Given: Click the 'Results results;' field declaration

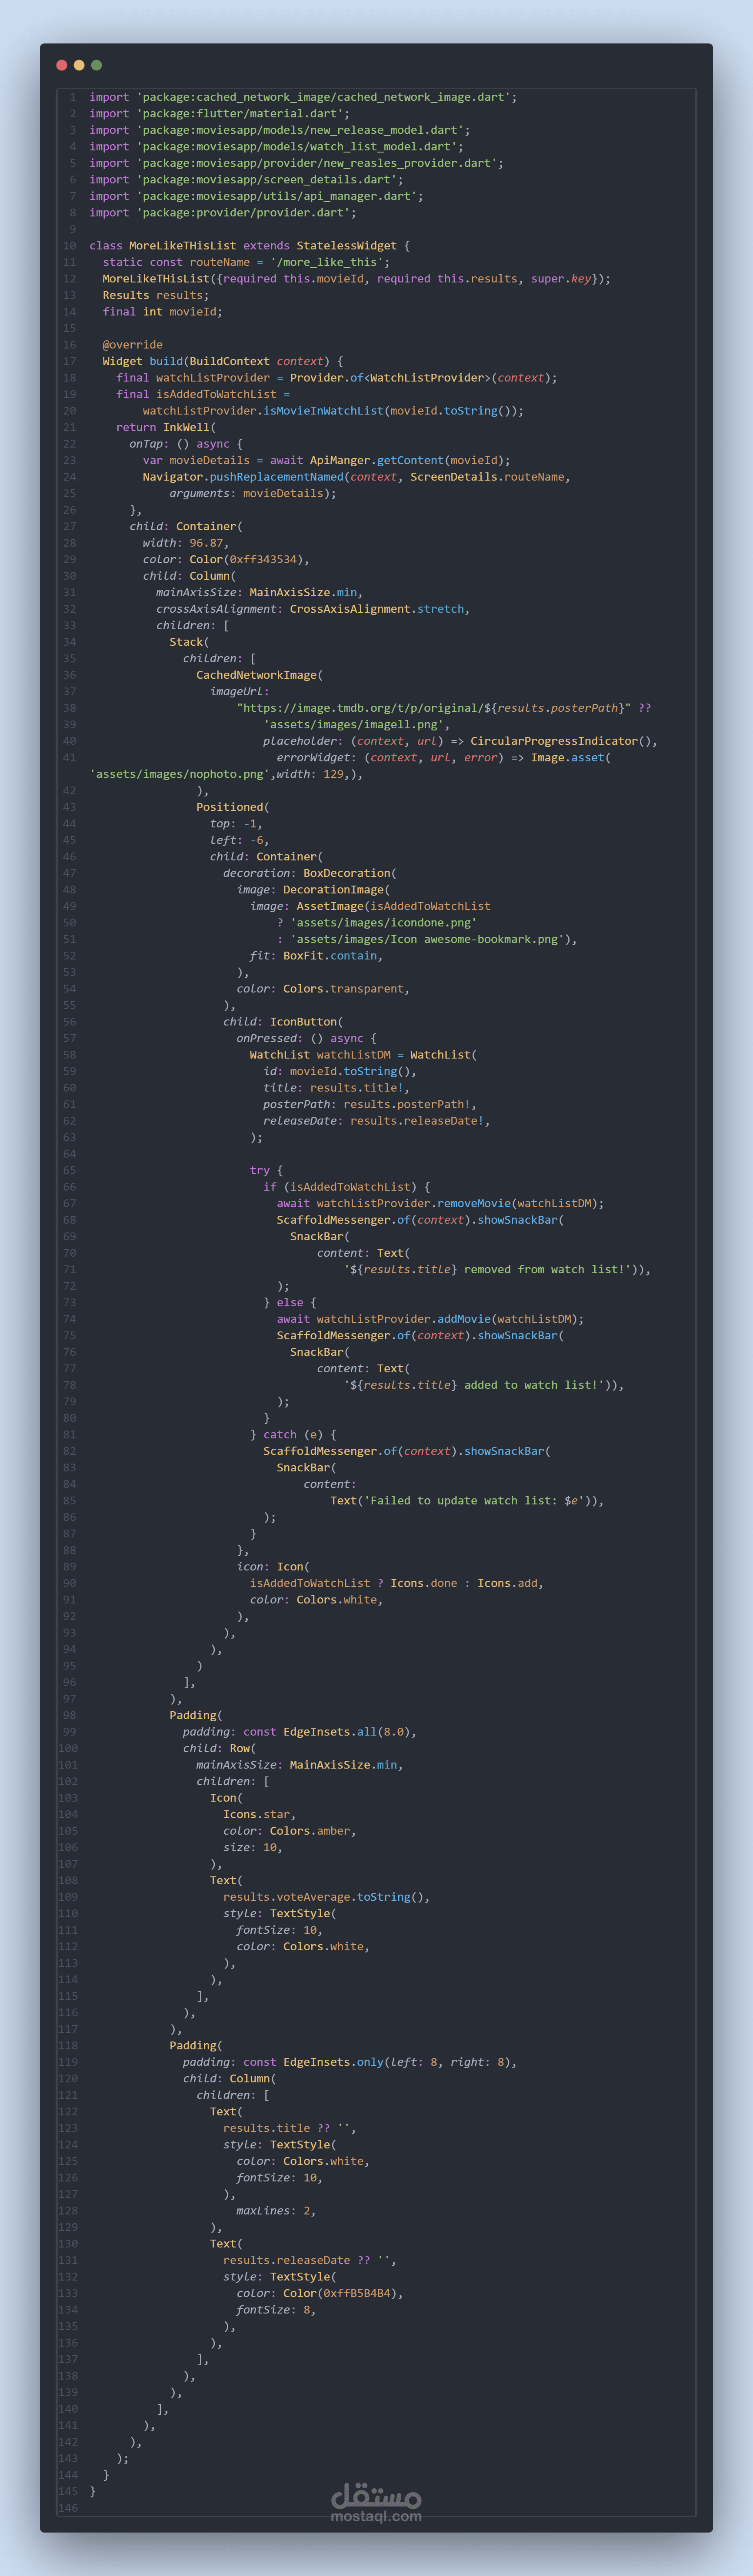Looking at the screenshot, I should point(155,295).
